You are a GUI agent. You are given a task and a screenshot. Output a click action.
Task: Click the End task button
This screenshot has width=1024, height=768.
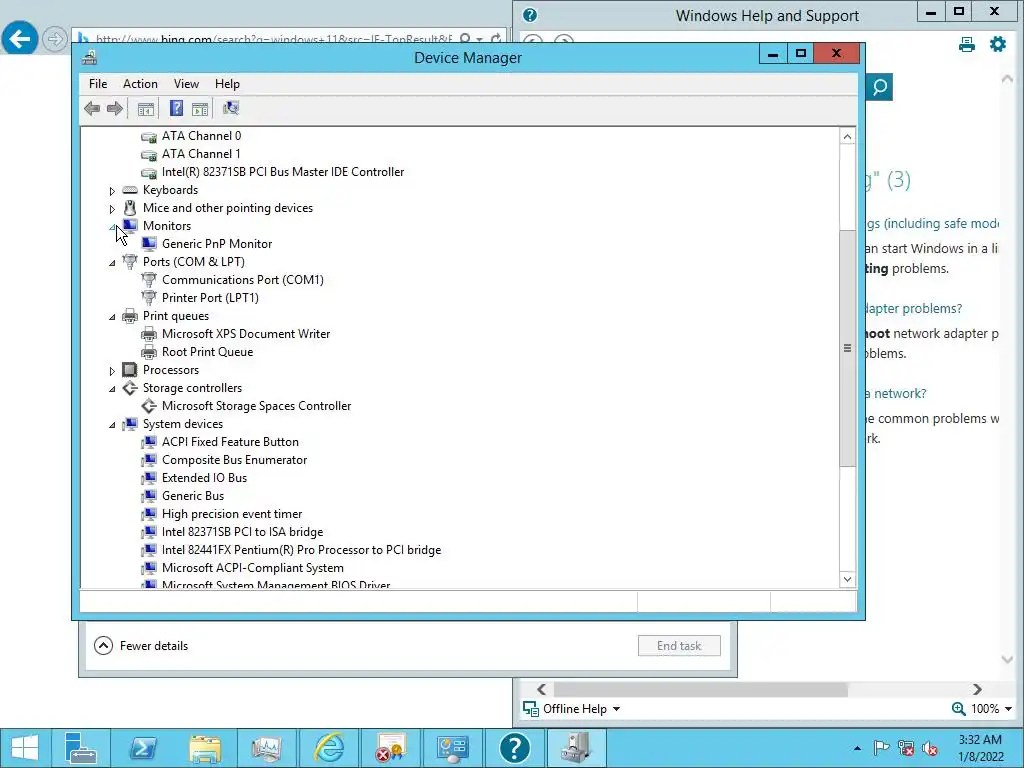(x=679, y=646)
